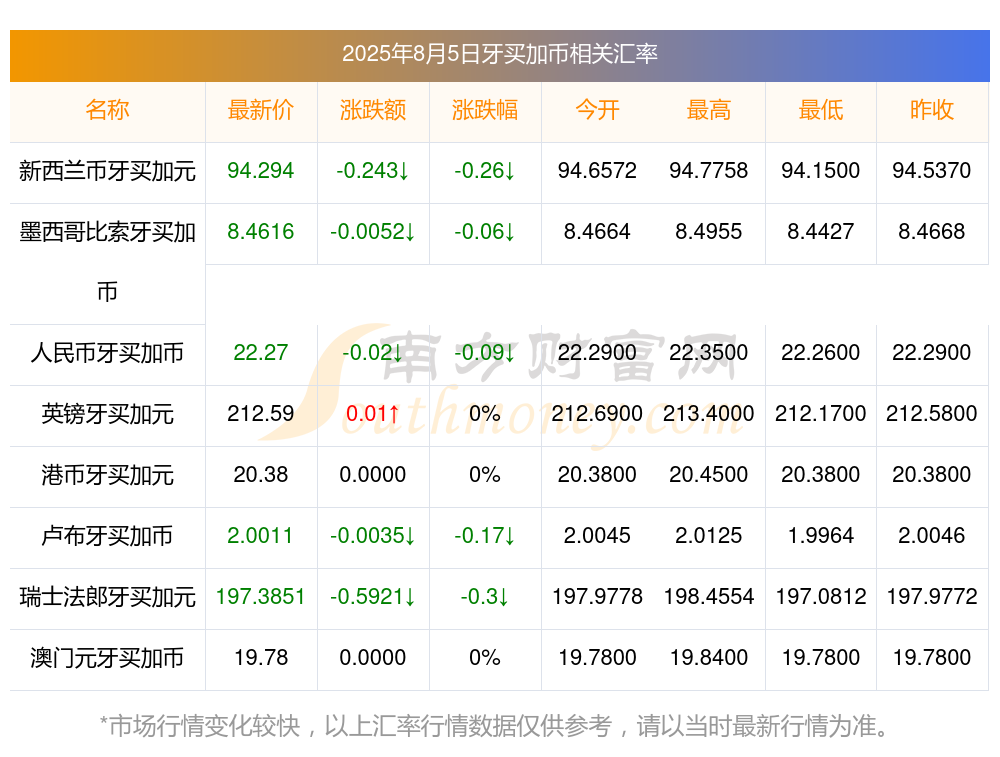This screenshot has width=1000, height=757.
Task: Click the low value 8.4427
Action: 821,232
